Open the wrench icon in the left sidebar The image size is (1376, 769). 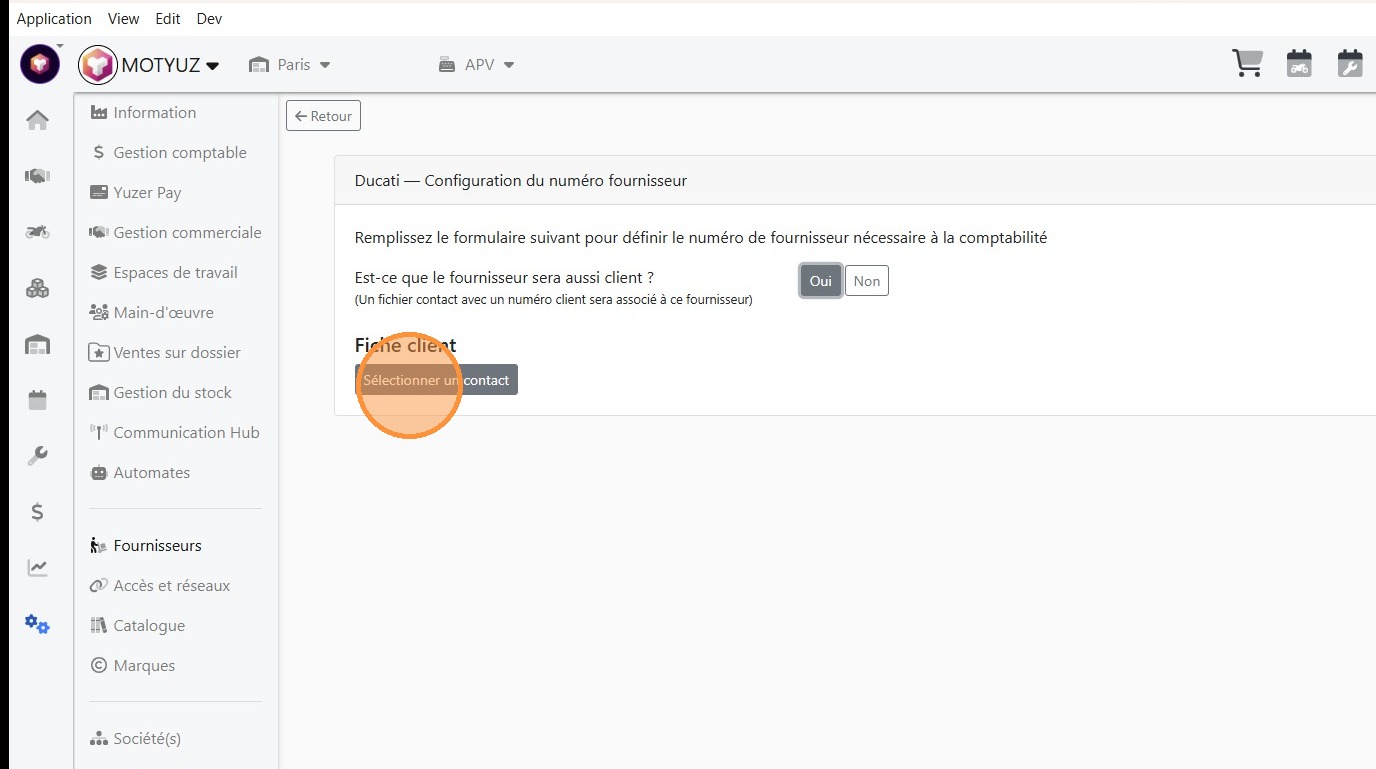tap(37, 456)
